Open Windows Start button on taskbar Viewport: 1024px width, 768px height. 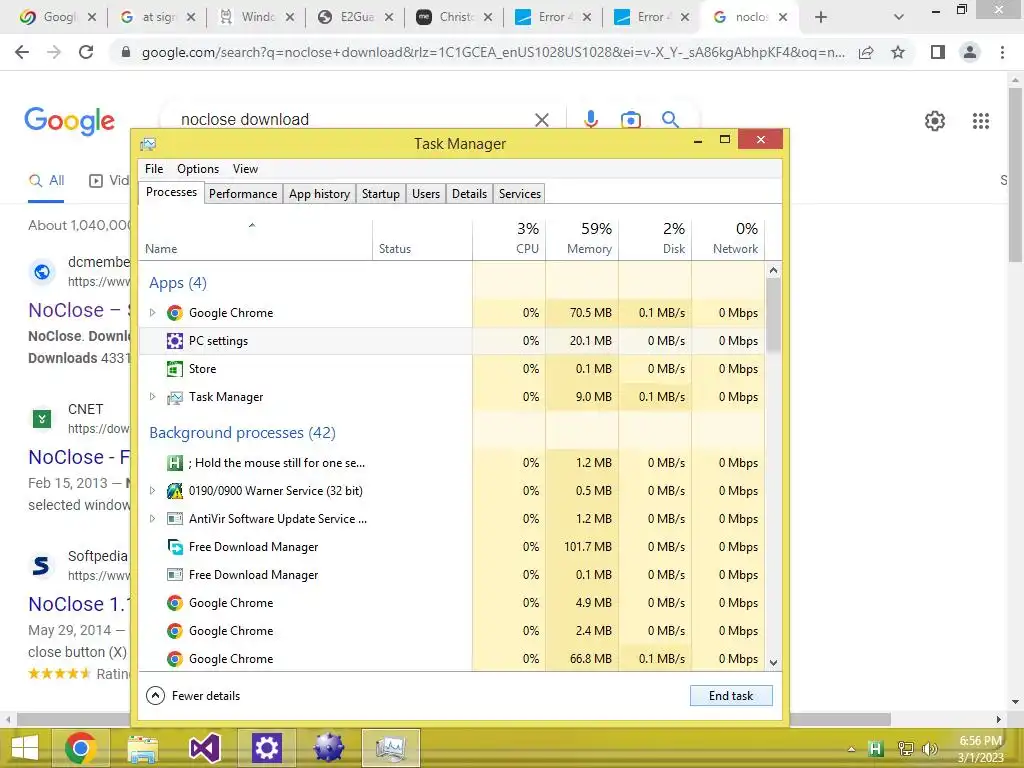click(x=25, y=748)
